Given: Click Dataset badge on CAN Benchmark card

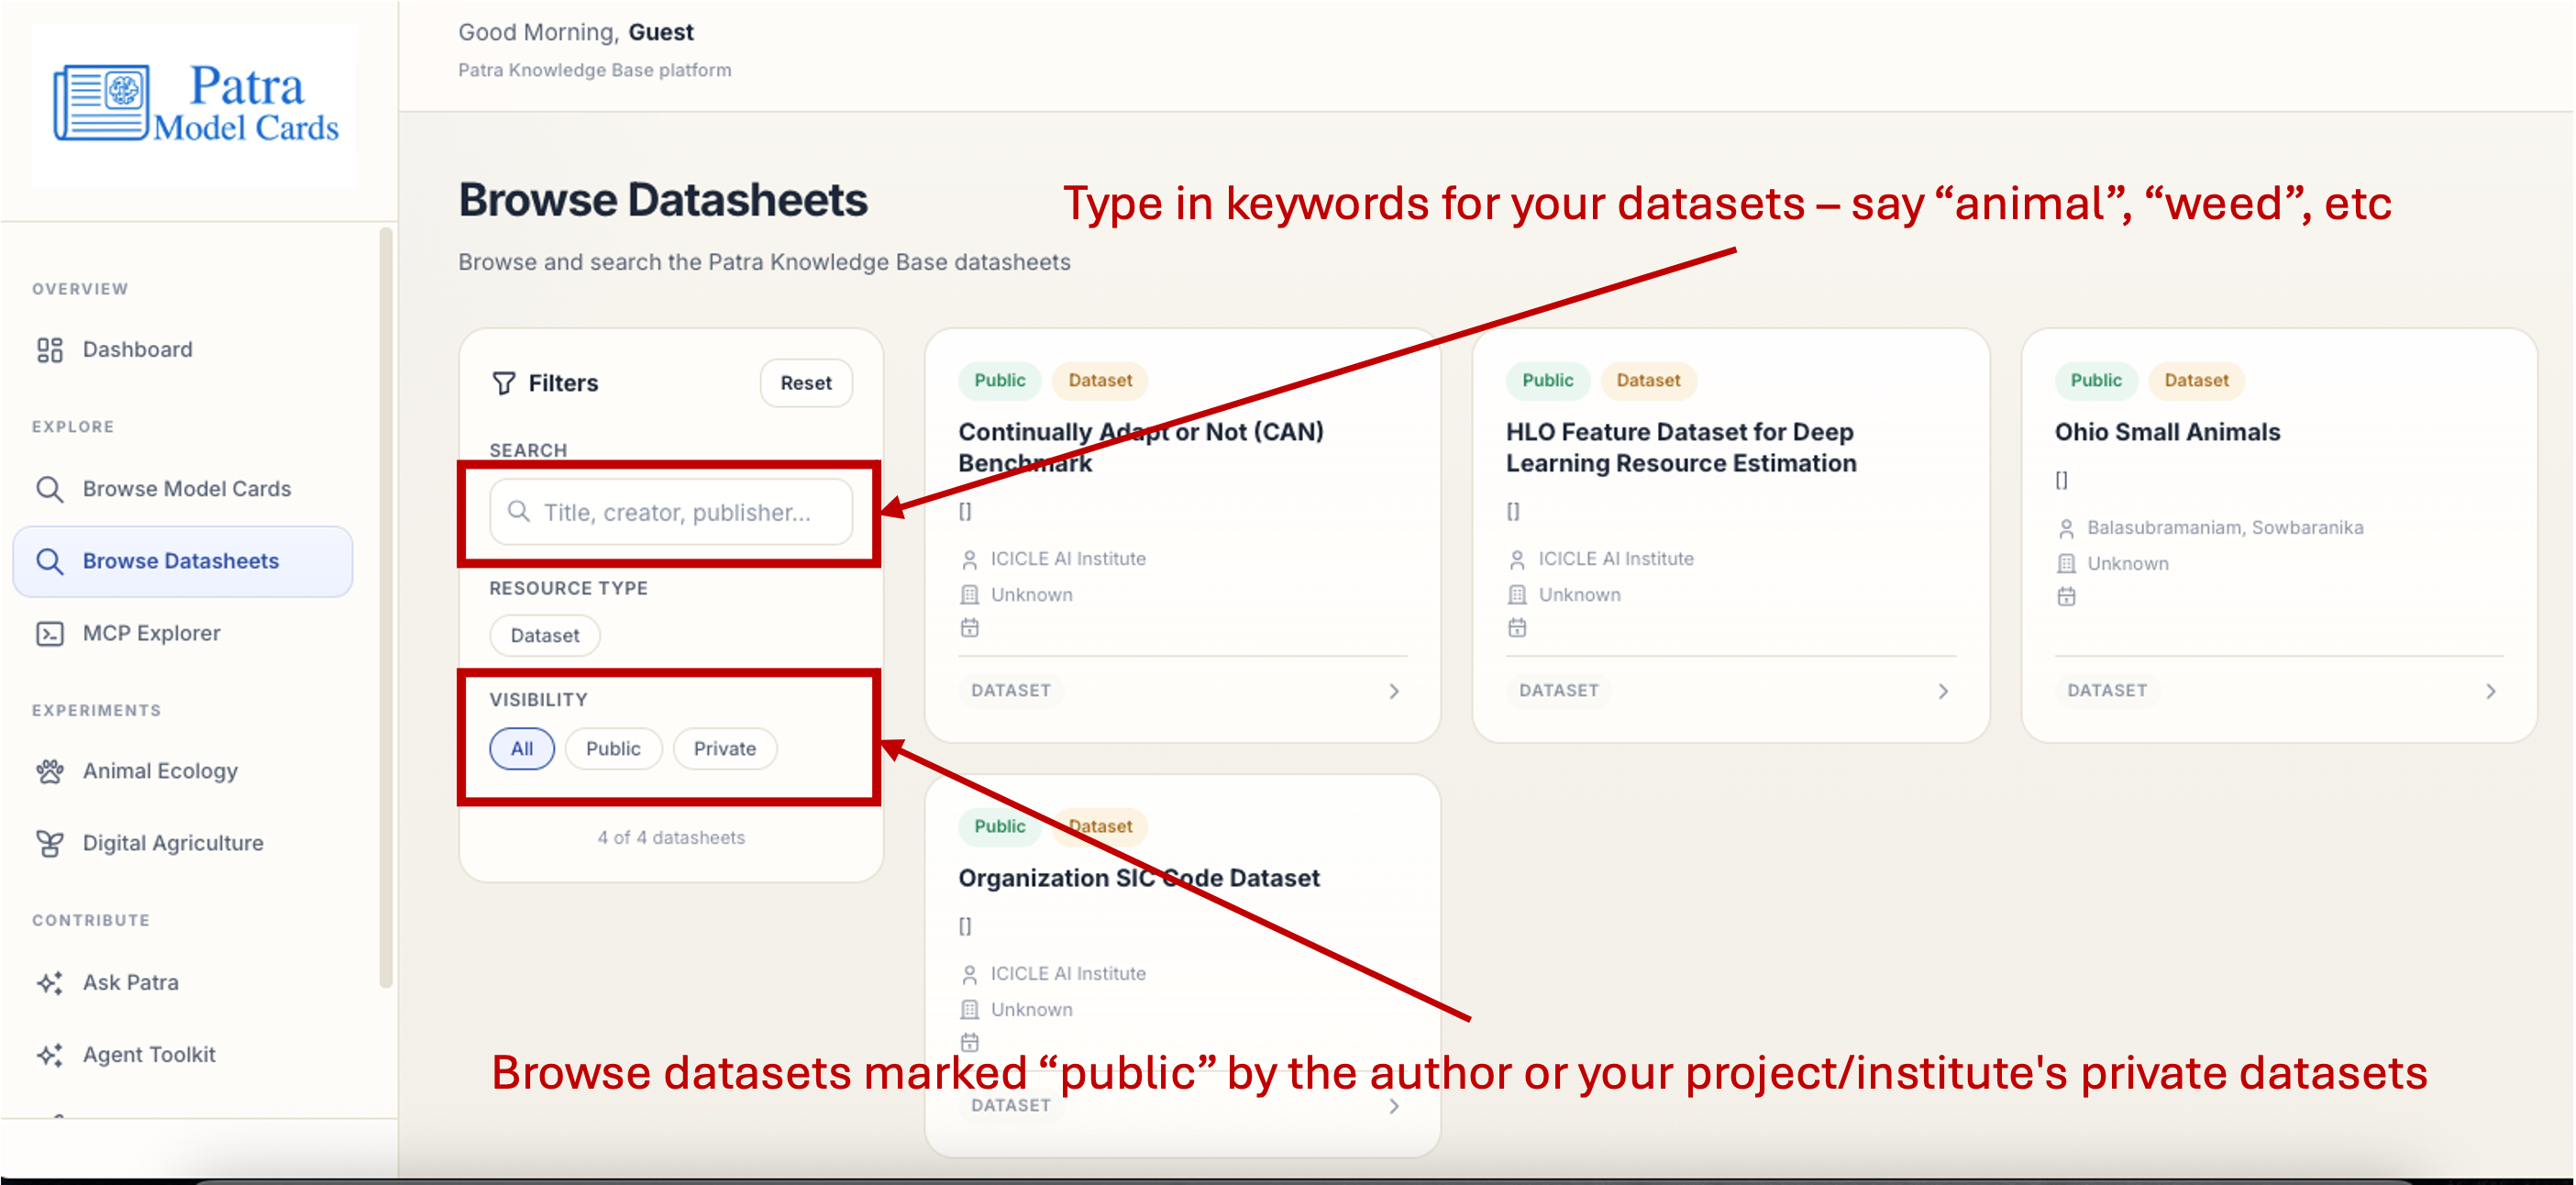Looking at the screenshot, I should point(1100,380).
